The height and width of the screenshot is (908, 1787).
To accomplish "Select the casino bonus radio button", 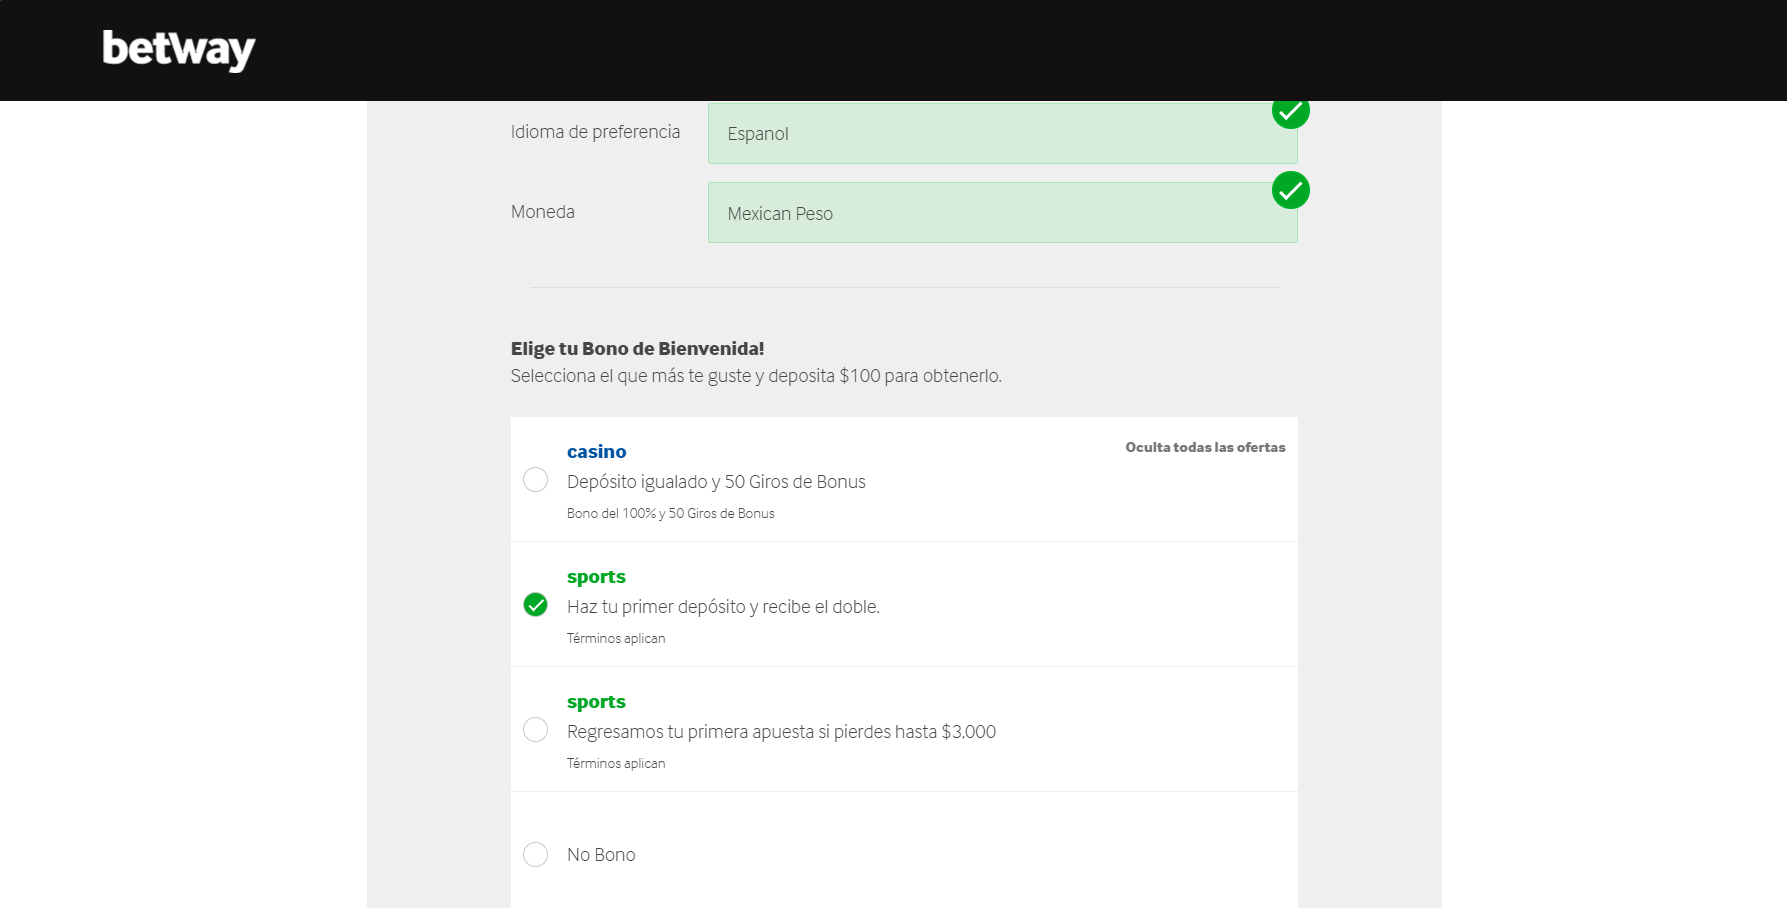I will (536, 480).
